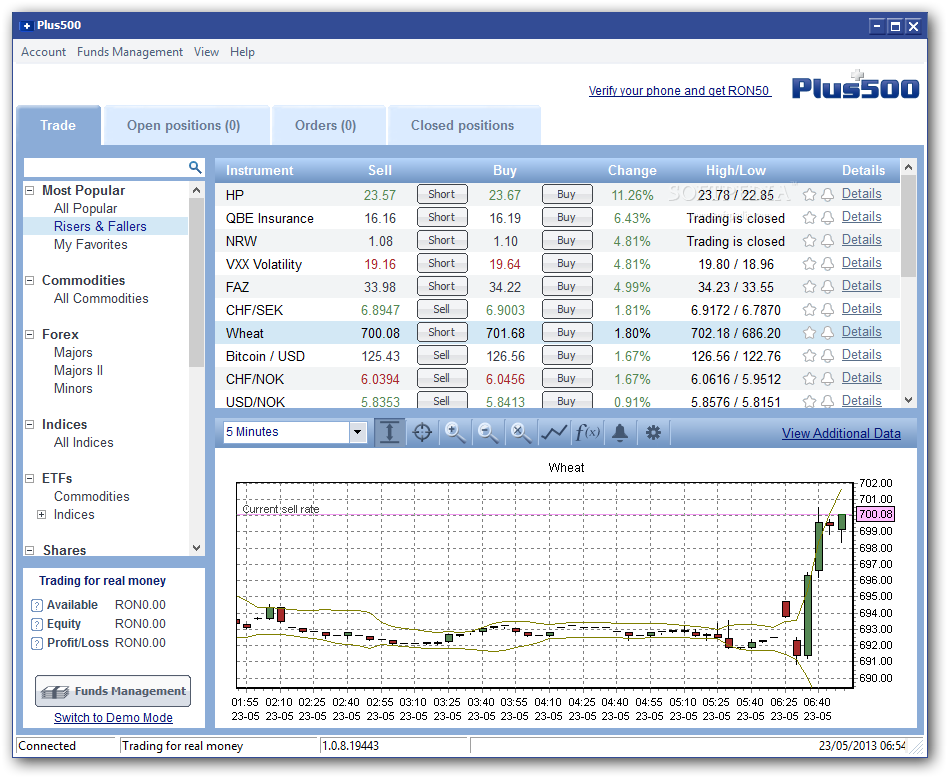
Task: Set a price alert via chart bell icon
Action: [x=620, y=432]
